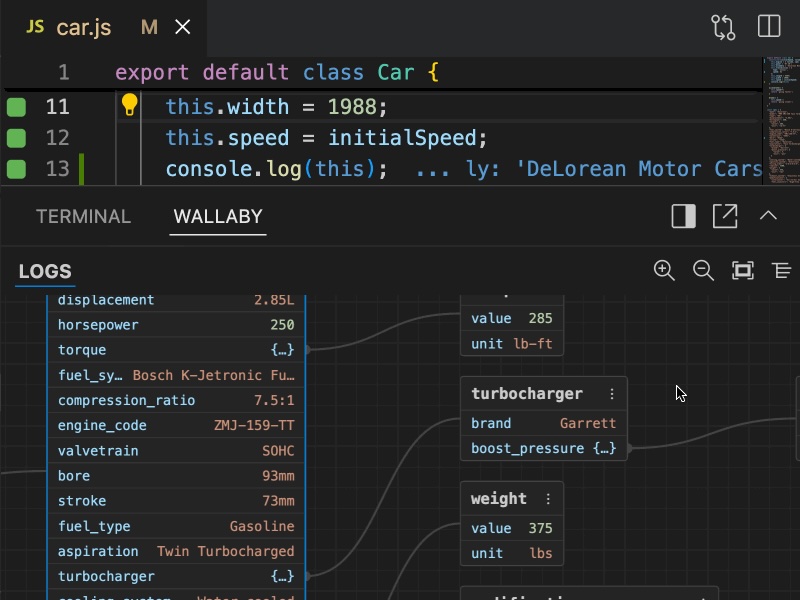
Task: Close the car.js editor tab
Action: click(183, 27)
